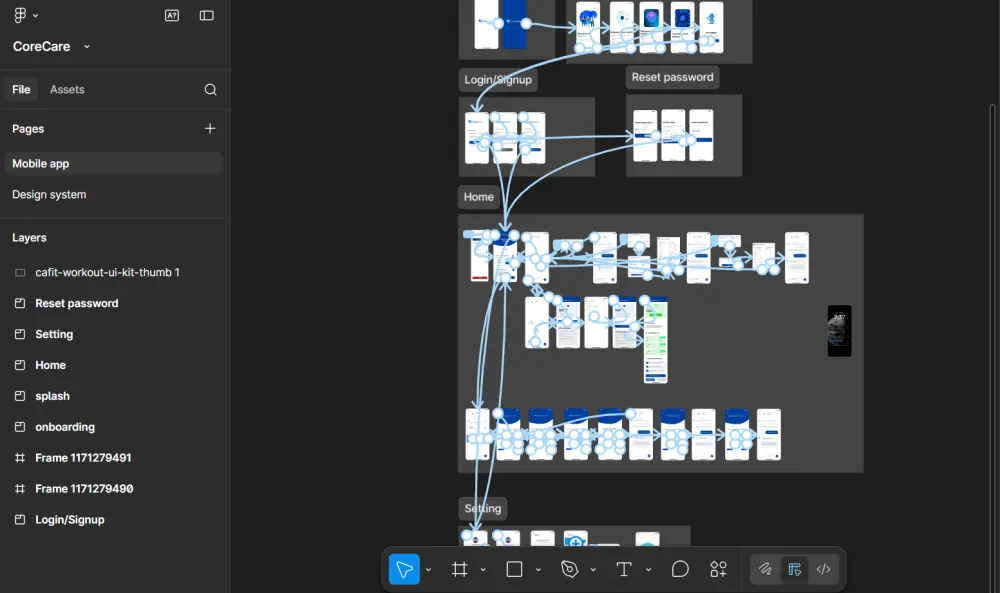Click the image icon of cafit-workout layer
This screenshot has height=593, width=1000.
point(20,272)
